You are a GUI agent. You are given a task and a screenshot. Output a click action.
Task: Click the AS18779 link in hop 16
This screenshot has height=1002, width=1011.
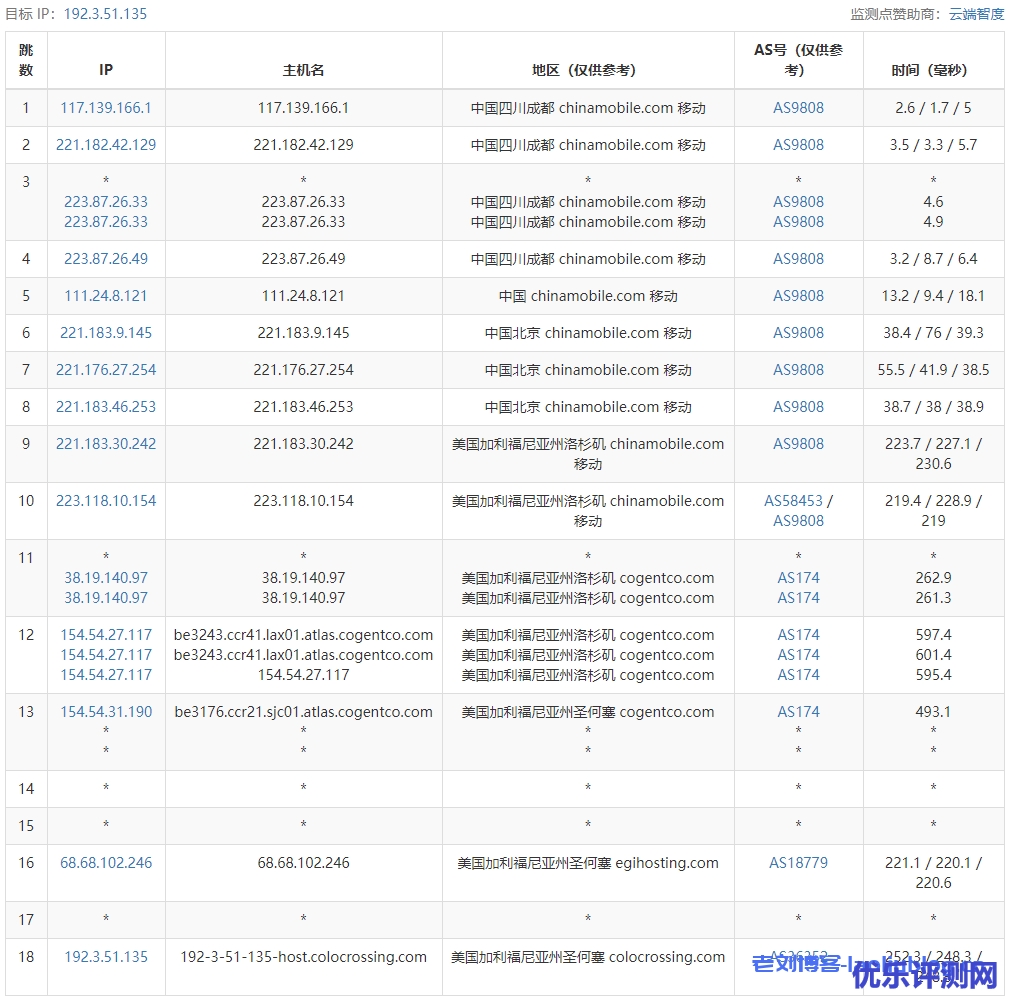point(798,863)
